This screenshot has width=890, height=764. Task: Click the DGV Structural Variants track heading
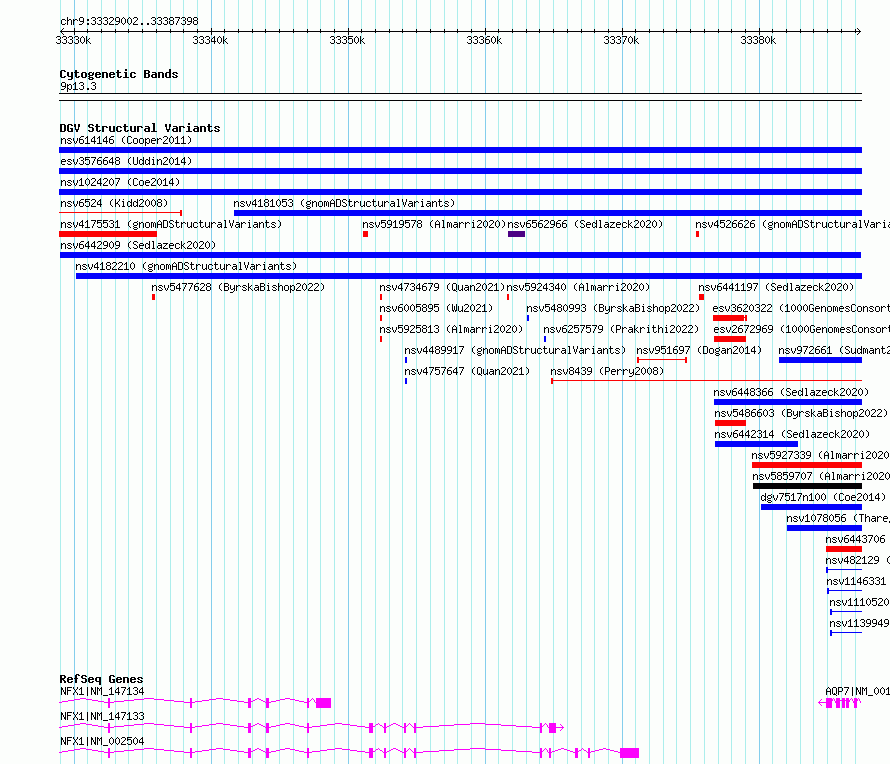point(140,128)
